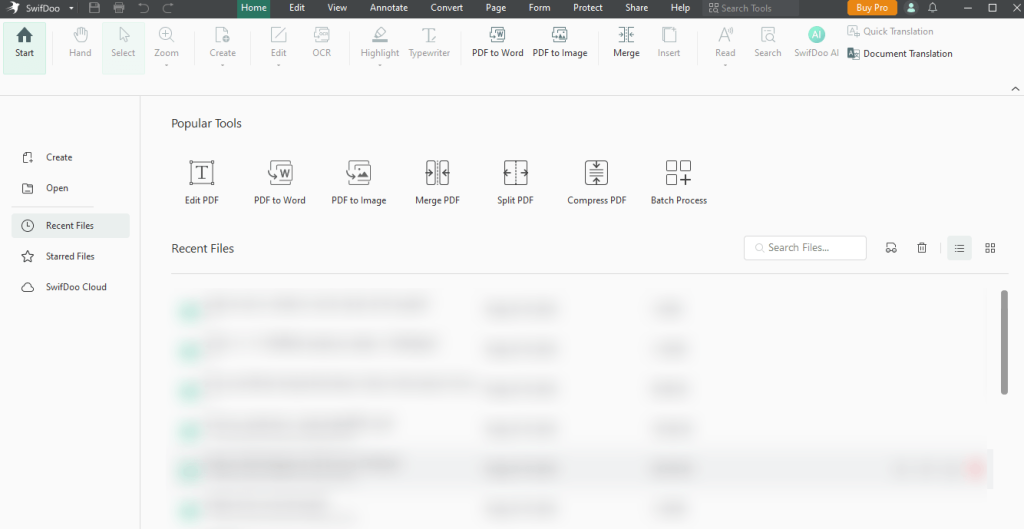Show Starred Files in sidebar
The width and height of the screenshot is (1024, 529).
(58, 257)
